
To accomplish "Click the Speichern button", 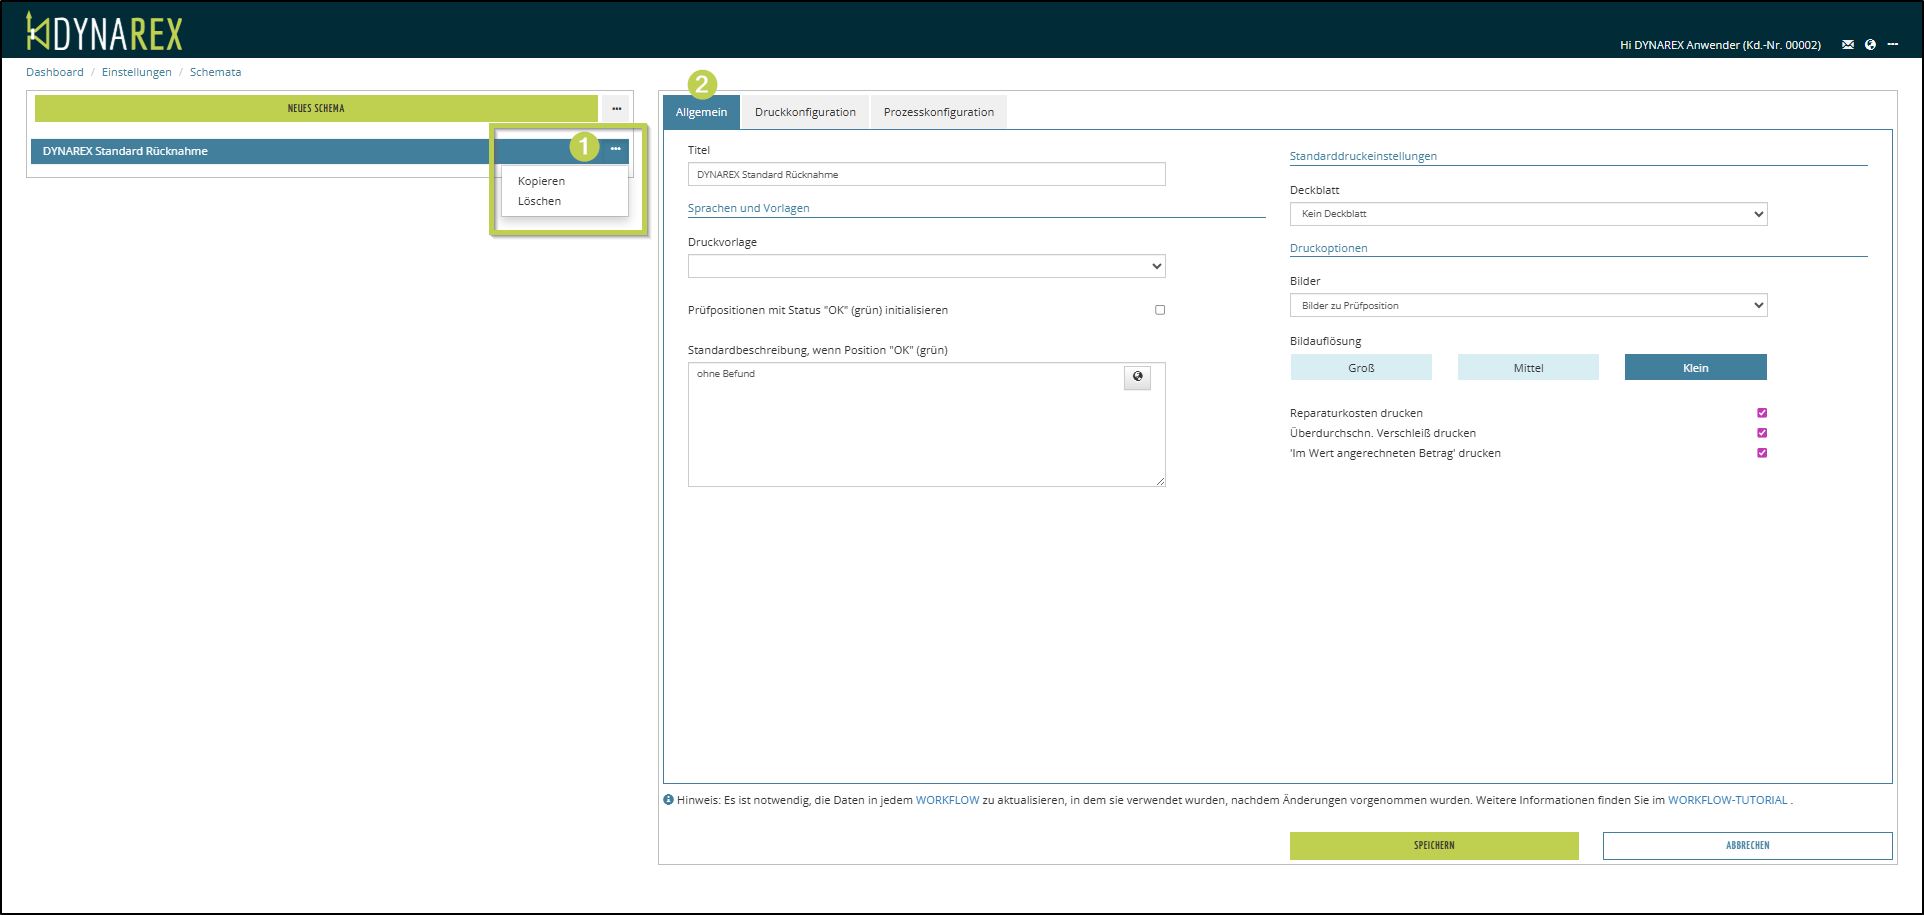I will click(x=1433, y=846).
